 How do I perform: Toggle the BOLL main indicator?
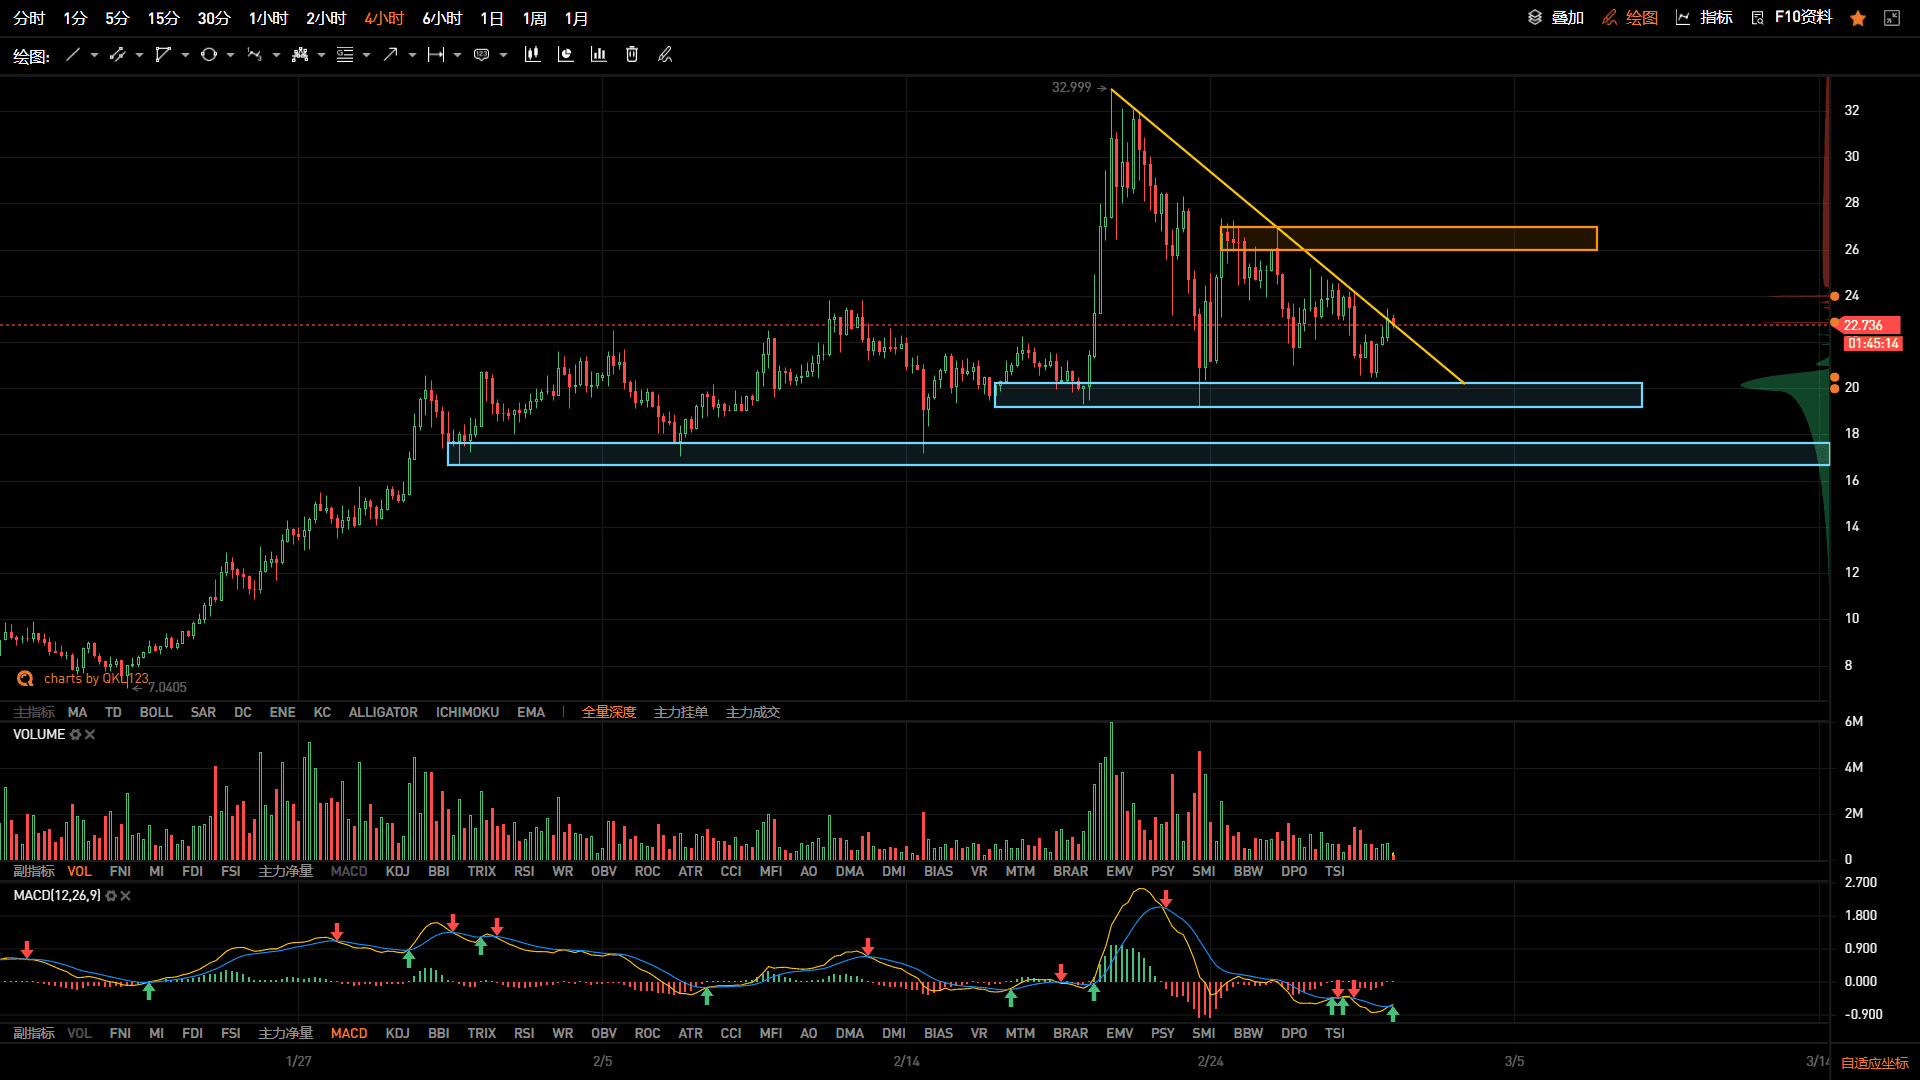[x=156, y=713]
